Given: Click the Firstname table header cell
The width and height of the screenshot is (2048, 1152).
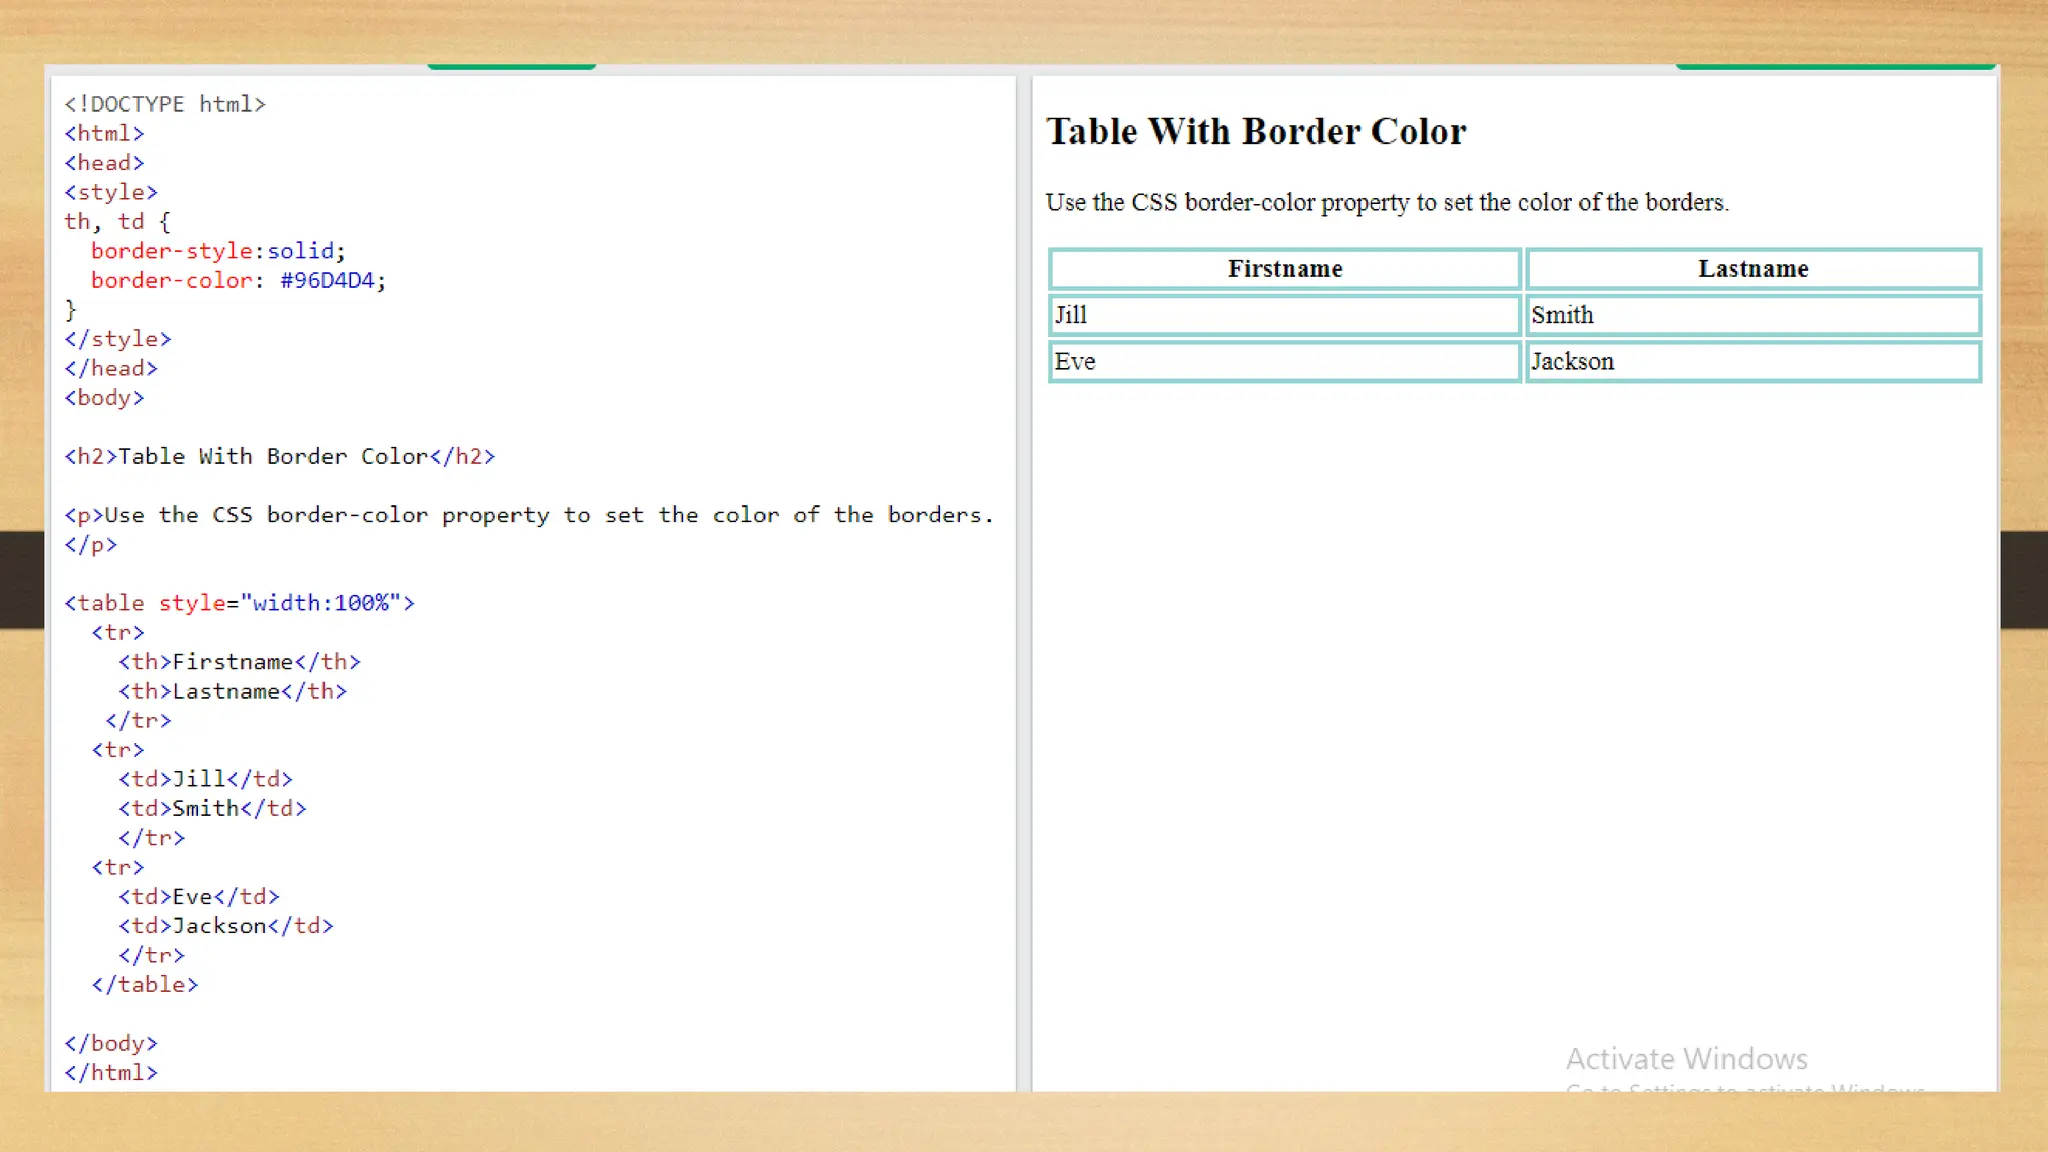Looking at the screenshot, I should click(x=1284, y=269).
